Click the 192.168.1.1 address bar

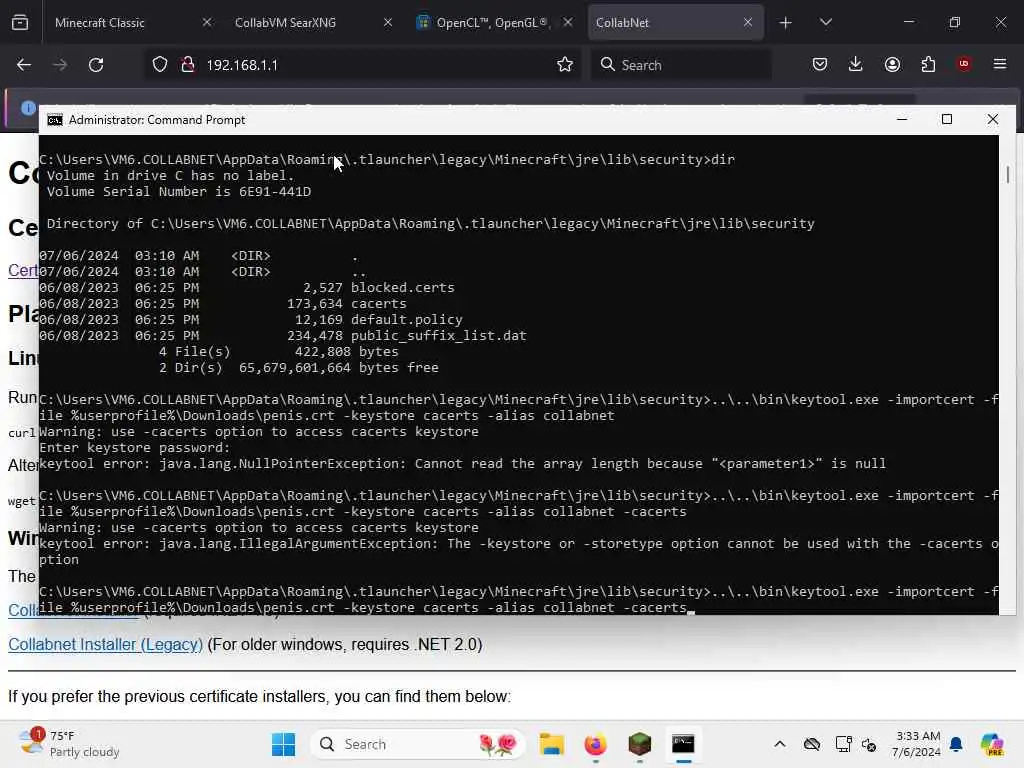(x=363, y=65)
